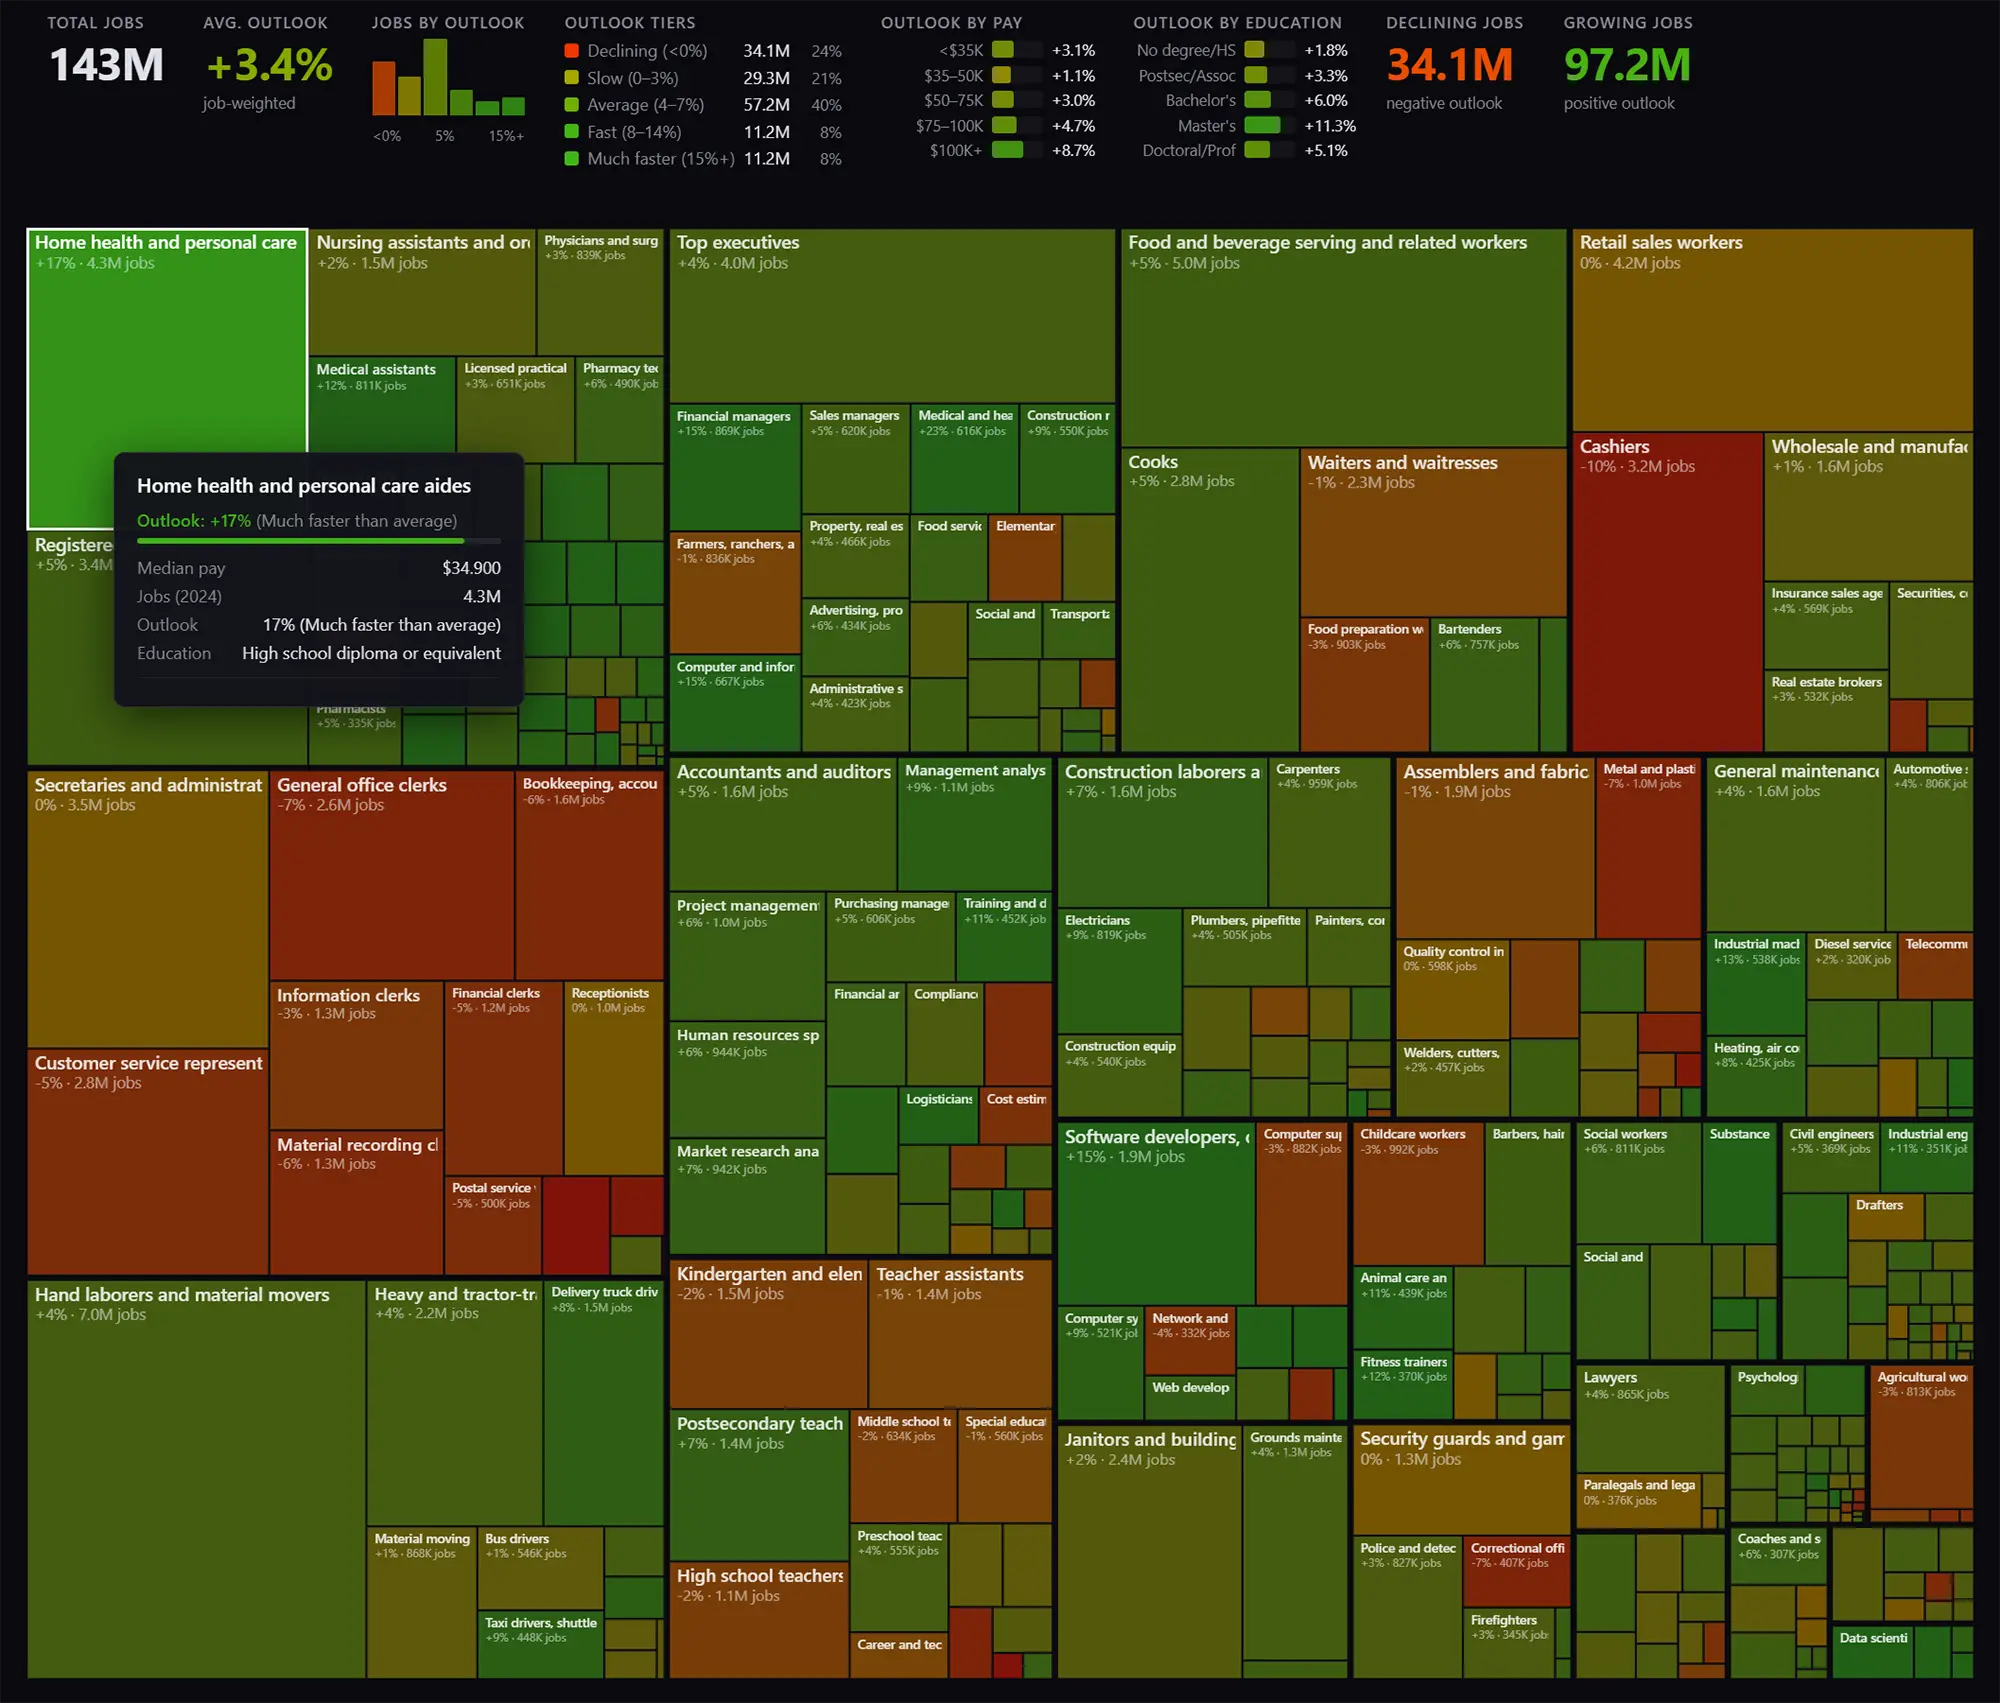Viewport: 2000px width, 1703px height.
Task: Select the Retail sales workers tile
Action: (1771, 330)
